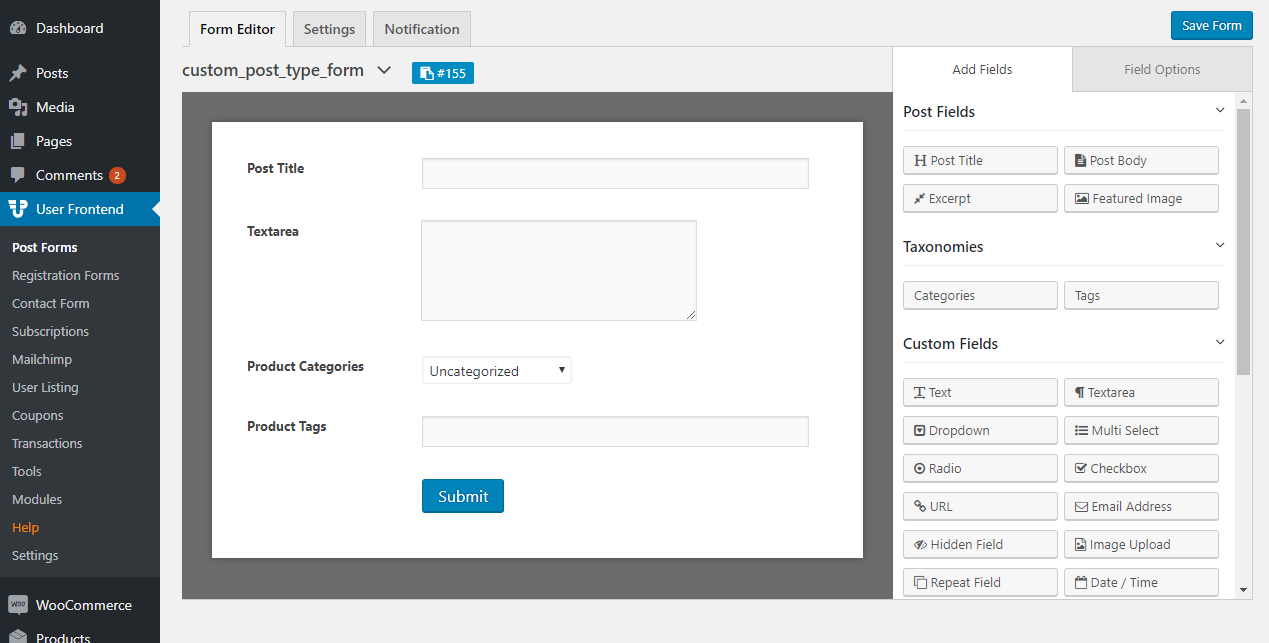Open the custom_post_type_form name dropdown
This screenshot has width=1269, height=643.
384,71
